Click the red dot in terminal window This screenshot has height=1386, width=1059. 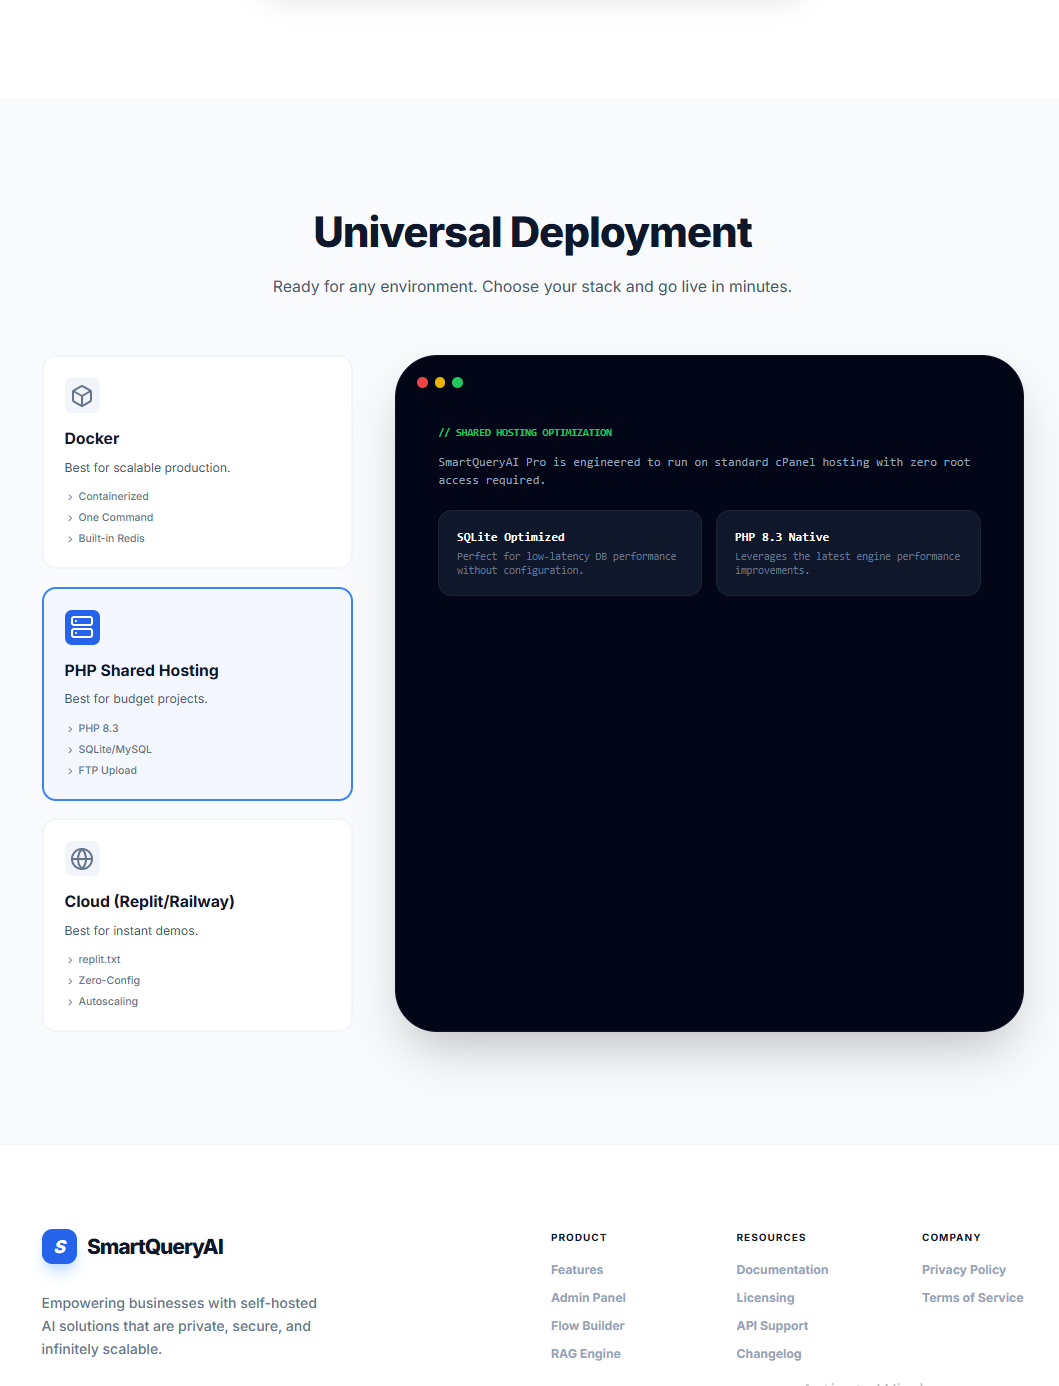click(422, 383)
